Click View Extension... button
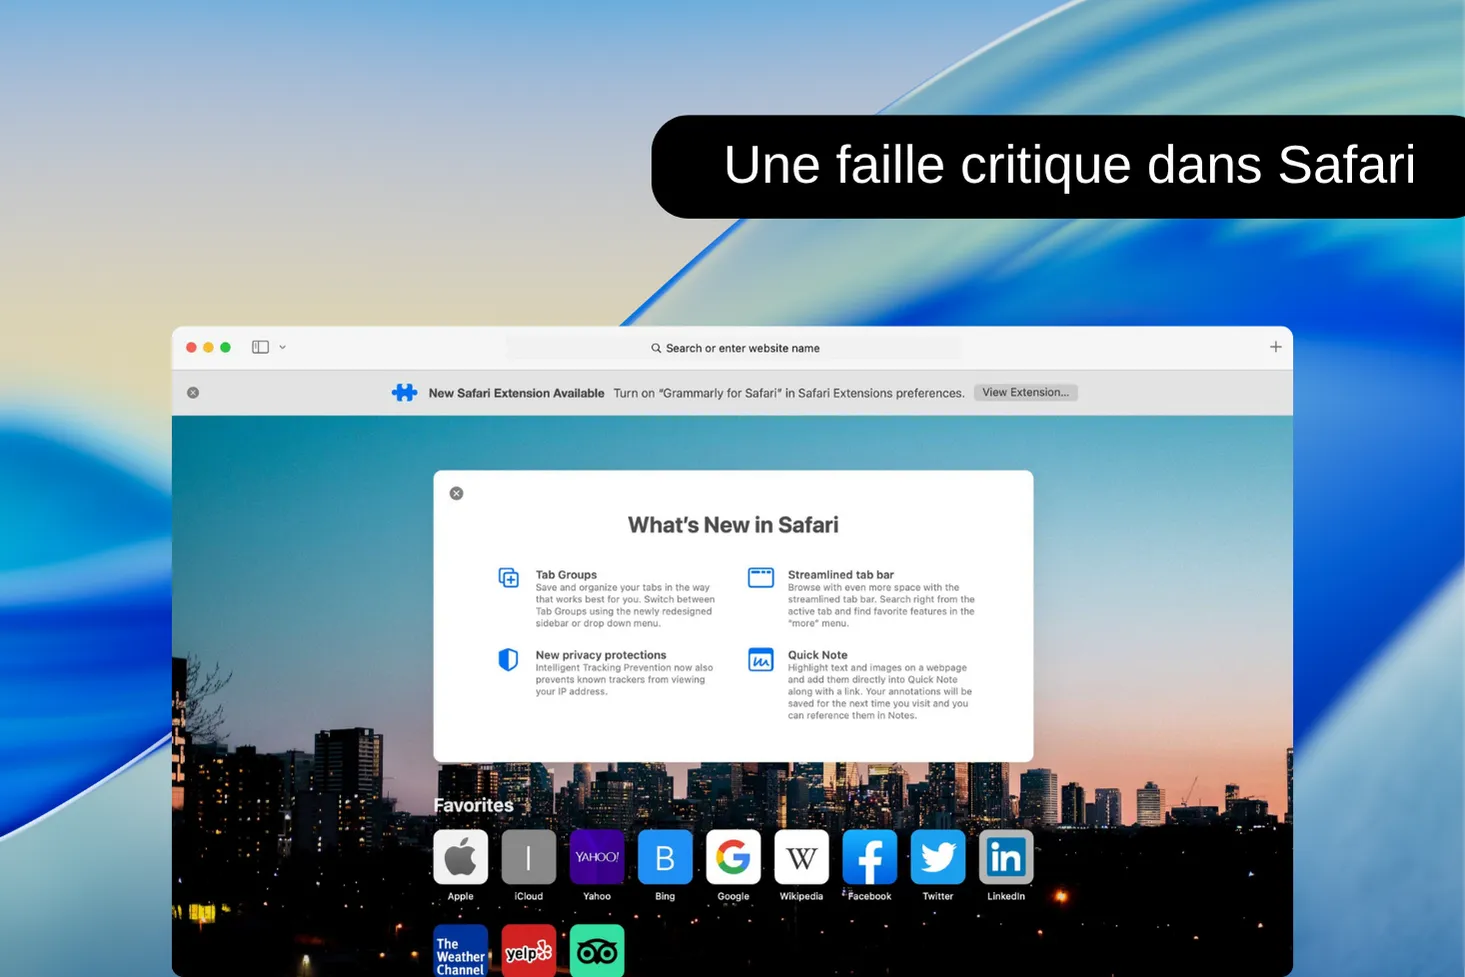 tap(1025, 392)
